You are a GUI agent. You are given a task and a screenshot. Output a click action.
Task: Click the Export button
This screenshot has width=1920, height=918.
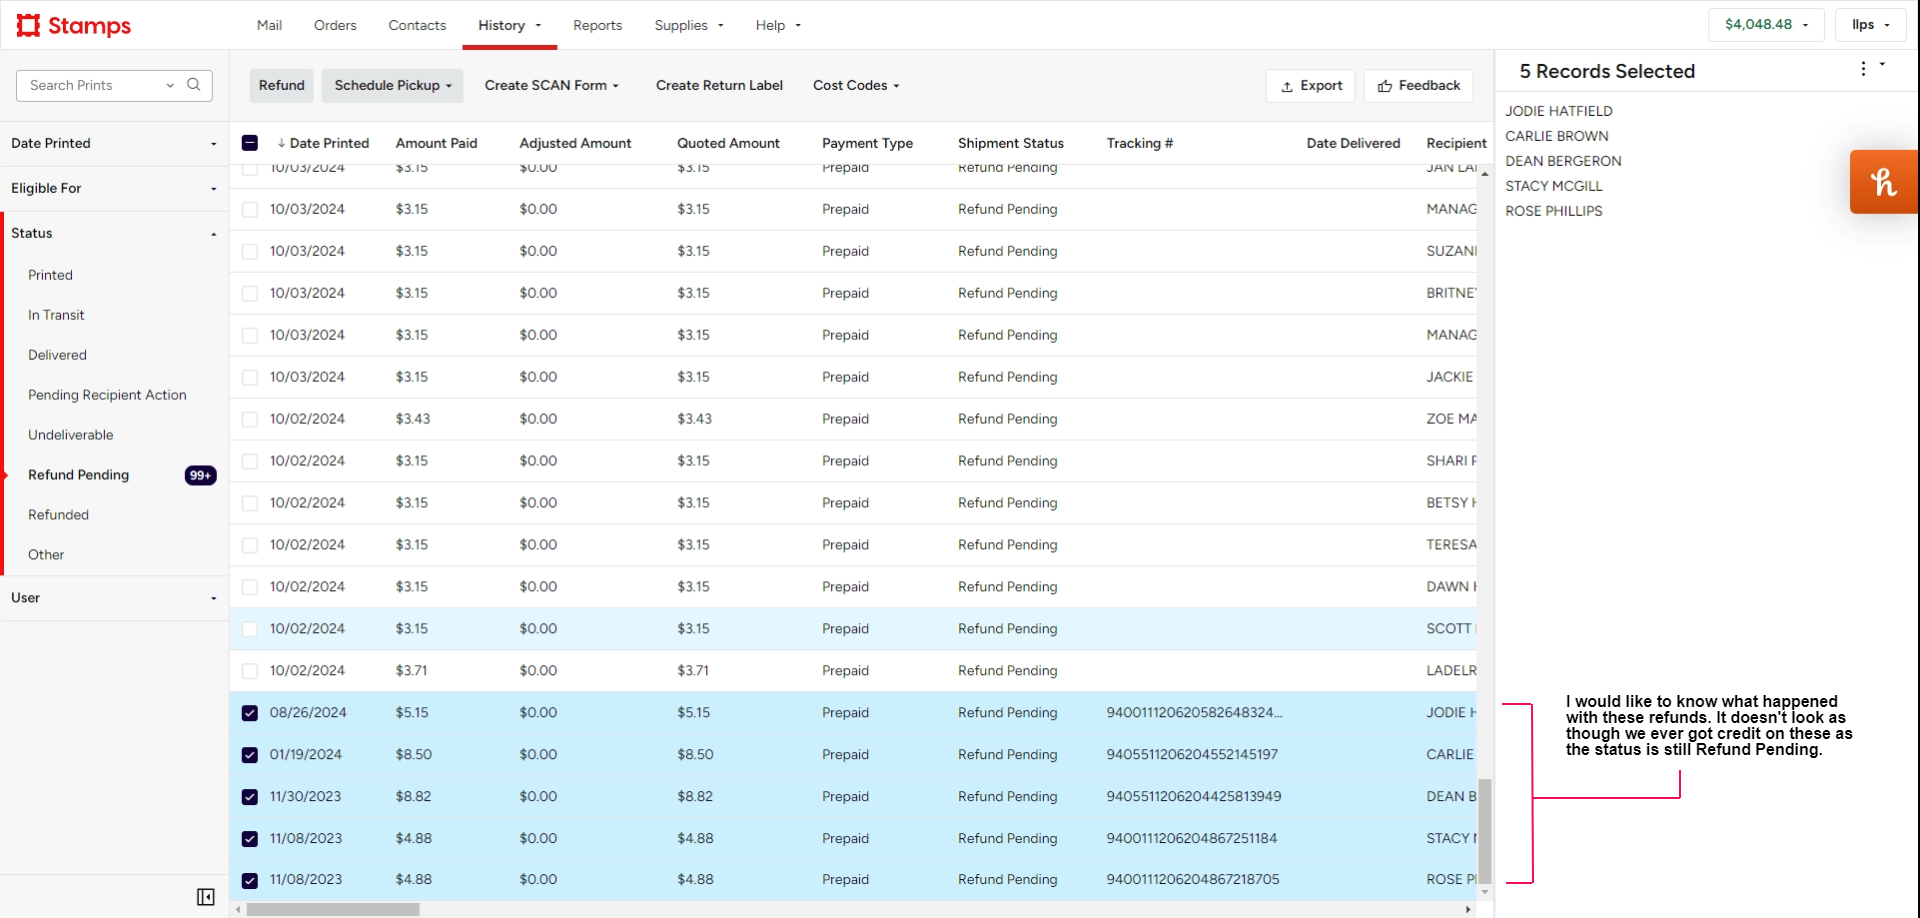tap(1310, 86)
